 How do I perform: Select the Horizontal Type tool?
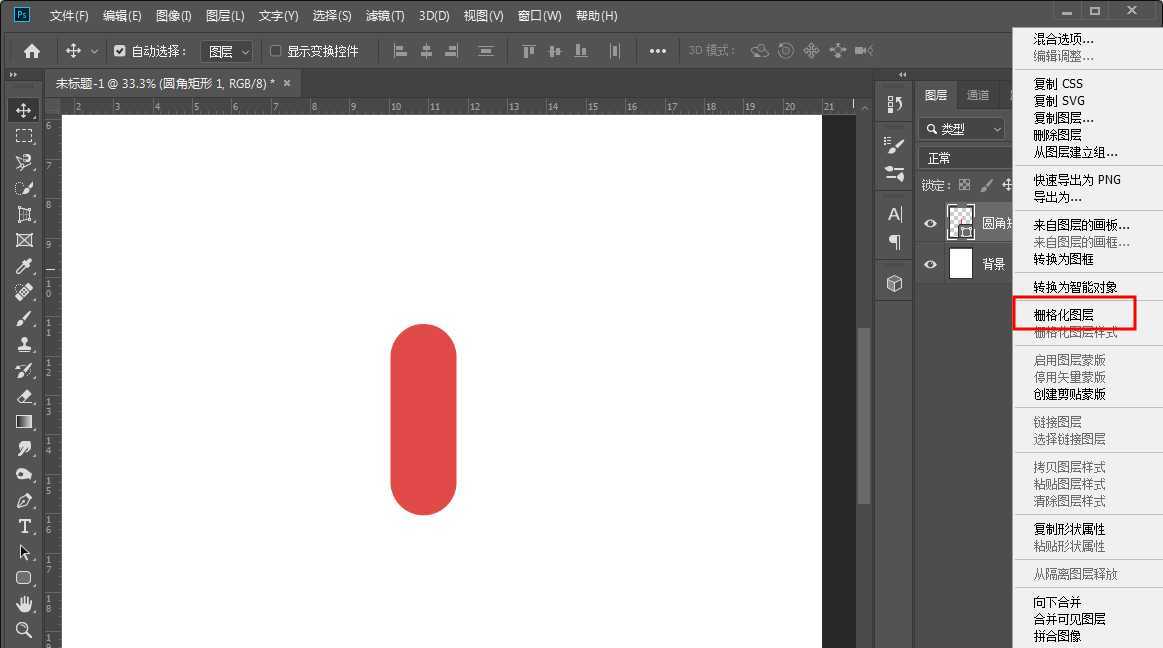pyautogui.click(x=24, y=527)
